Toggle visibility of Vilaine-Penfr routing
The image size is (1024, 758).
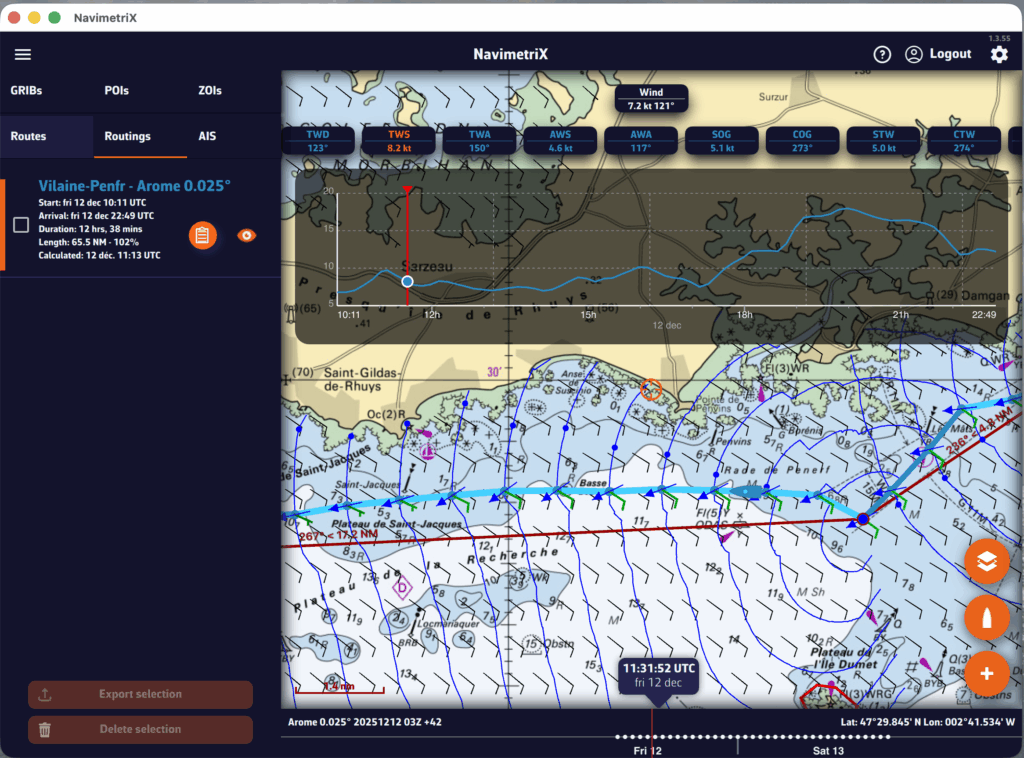(246, 235)
